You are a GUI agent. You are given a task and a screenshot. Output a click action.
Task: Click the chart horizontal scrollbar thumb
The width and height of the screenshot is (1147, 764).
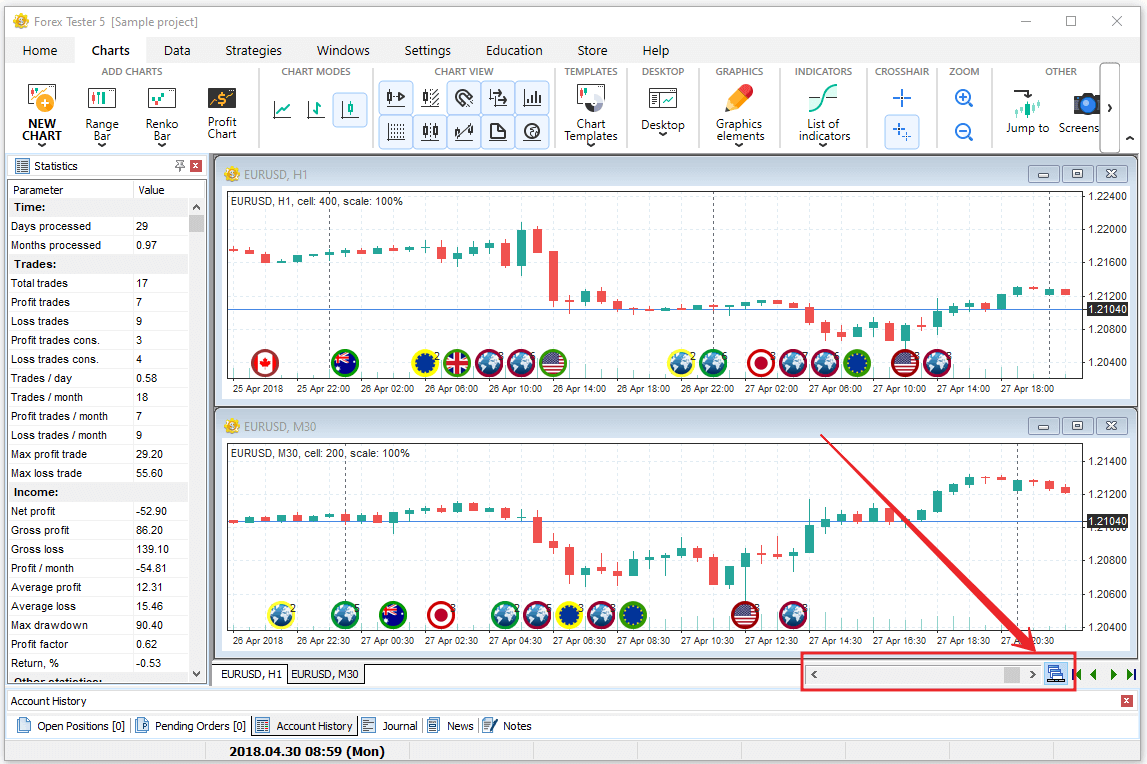1012,674
